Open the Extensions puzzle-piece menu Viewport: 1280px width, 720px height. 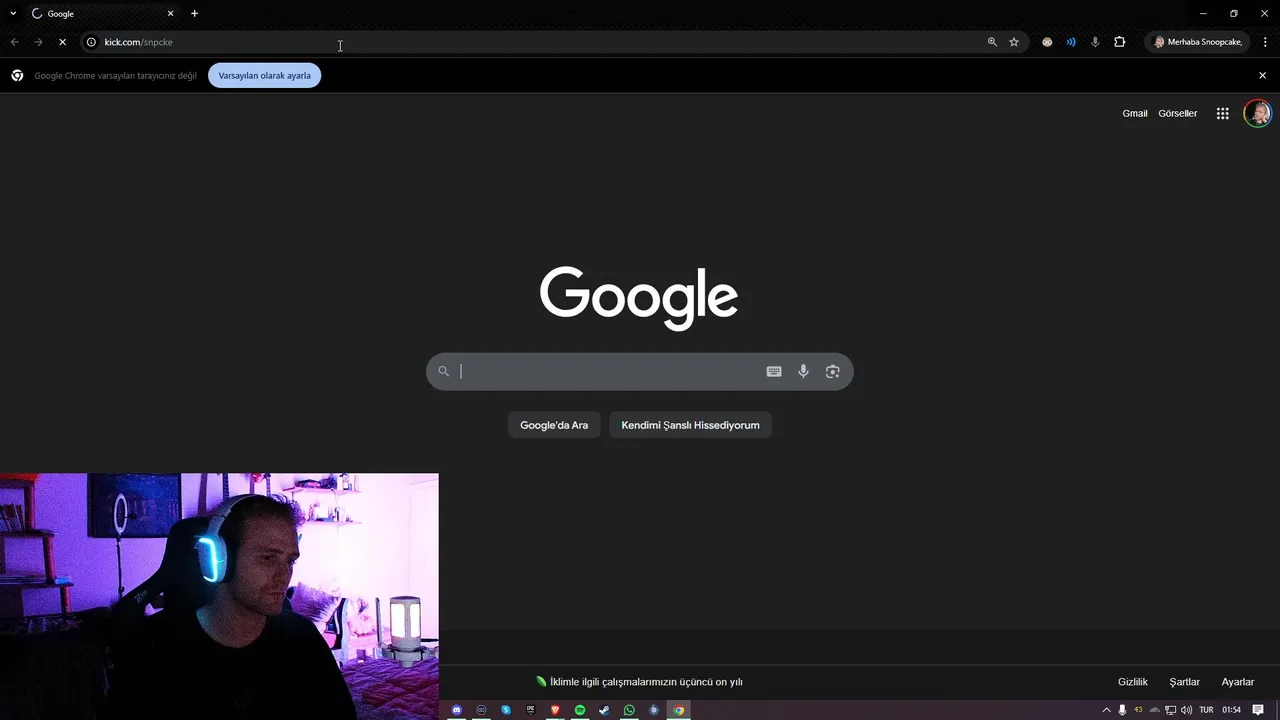point(1119,42)
